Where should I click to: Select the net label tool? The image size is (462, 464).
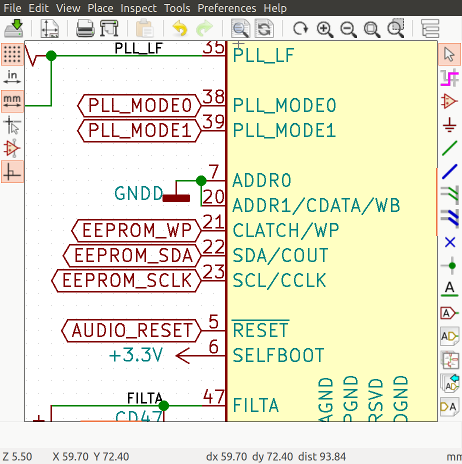tap(449, 289)
